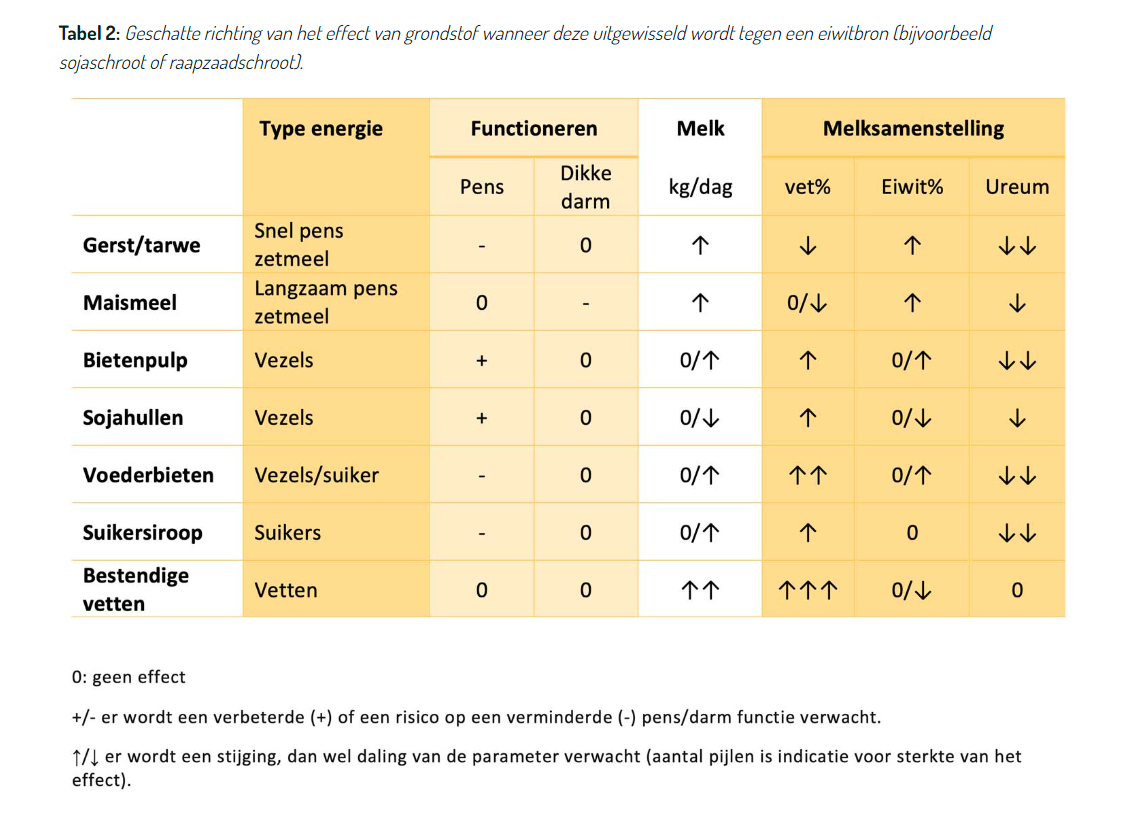Select the "kg/dag" subheader cell
The height and width of the screenshot is (820, 1145).
pyautogui.click(x=700, y=187)
